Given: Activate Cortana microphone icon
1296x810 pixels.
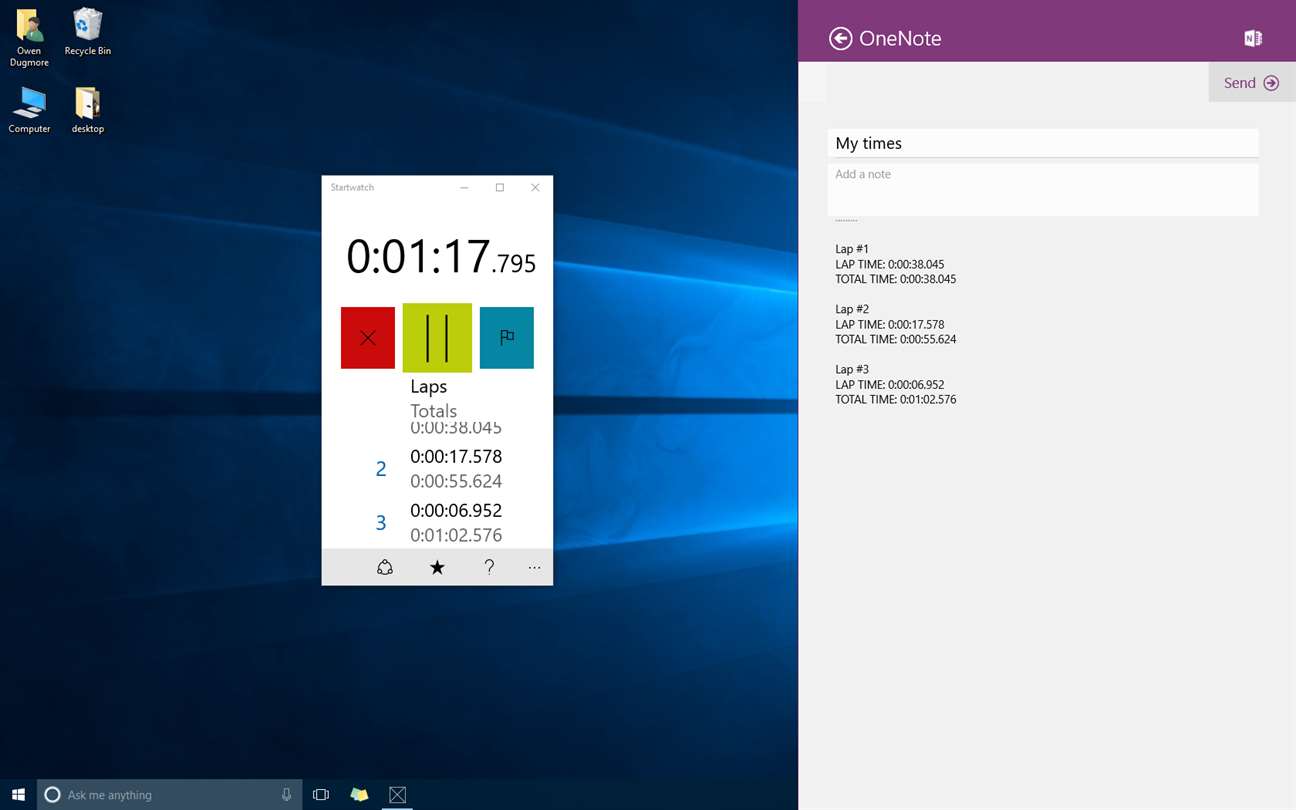Looking at the screenshot, I should tap(286, 795).
